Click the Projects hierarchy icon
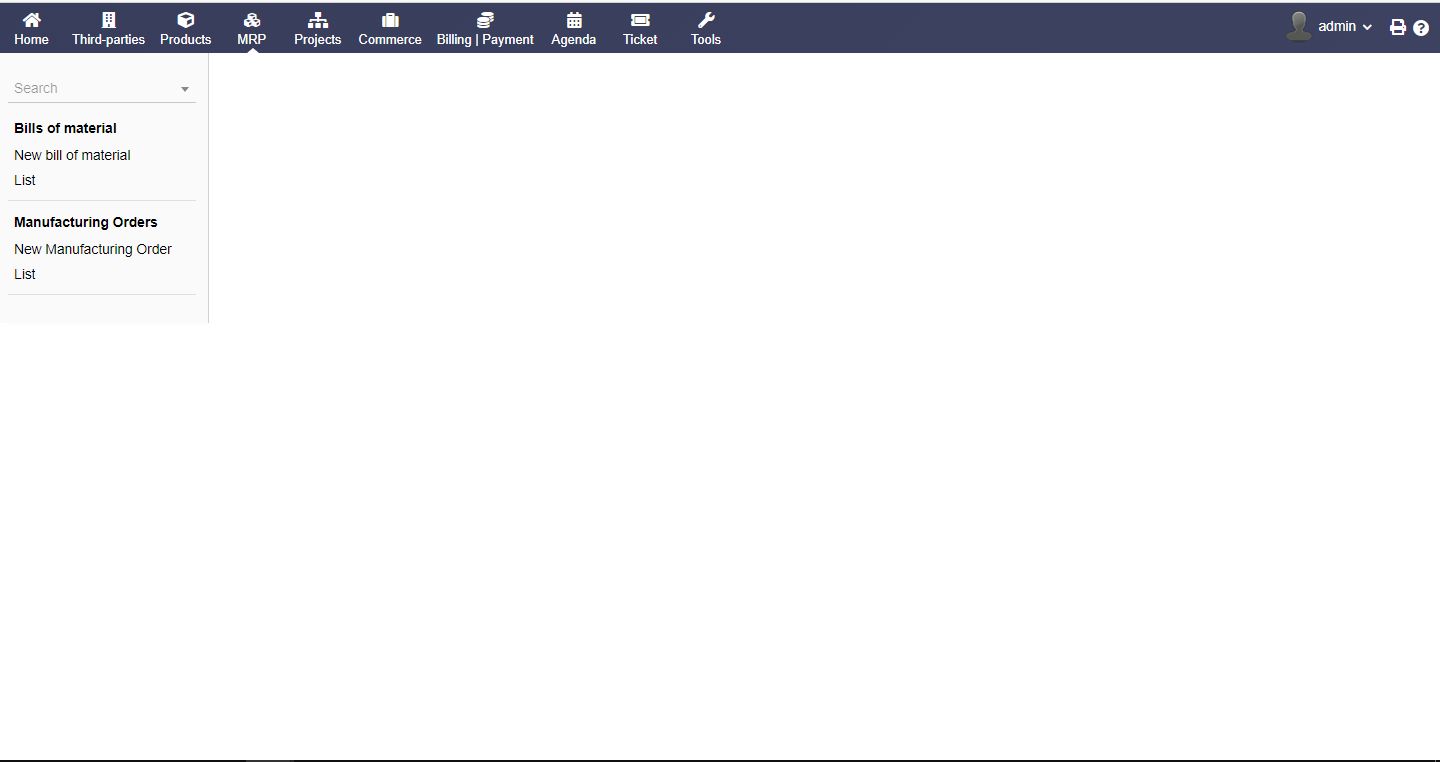The image size is (1440, 762). 318,20
